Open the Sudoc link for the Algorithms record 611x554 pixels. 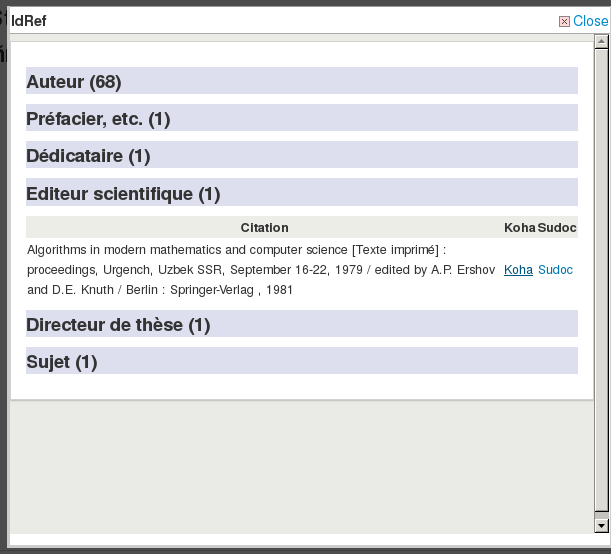coord(555,270)
